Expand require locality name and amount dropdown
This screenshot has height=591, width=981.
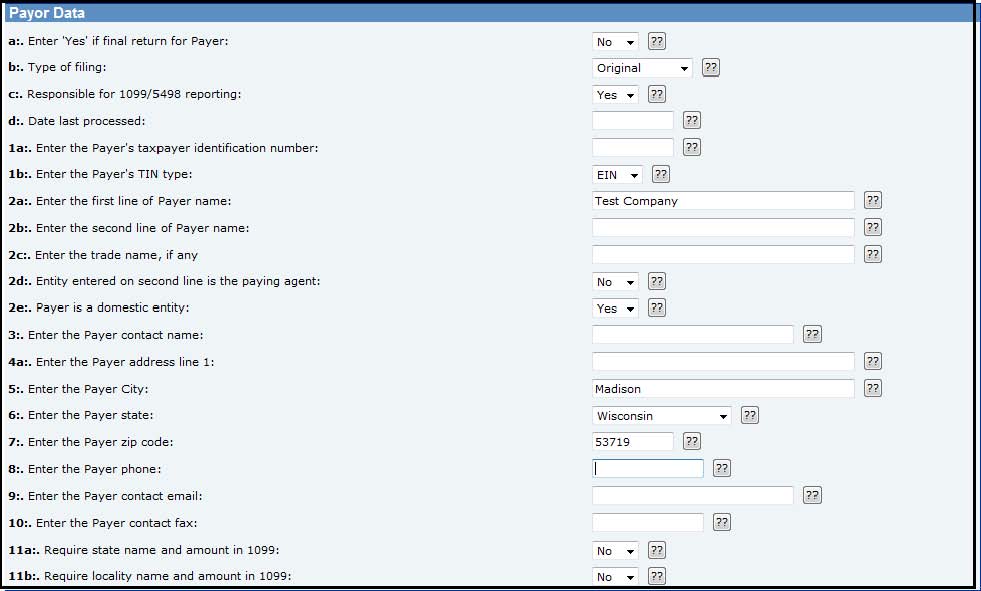[x=616, y=577]
